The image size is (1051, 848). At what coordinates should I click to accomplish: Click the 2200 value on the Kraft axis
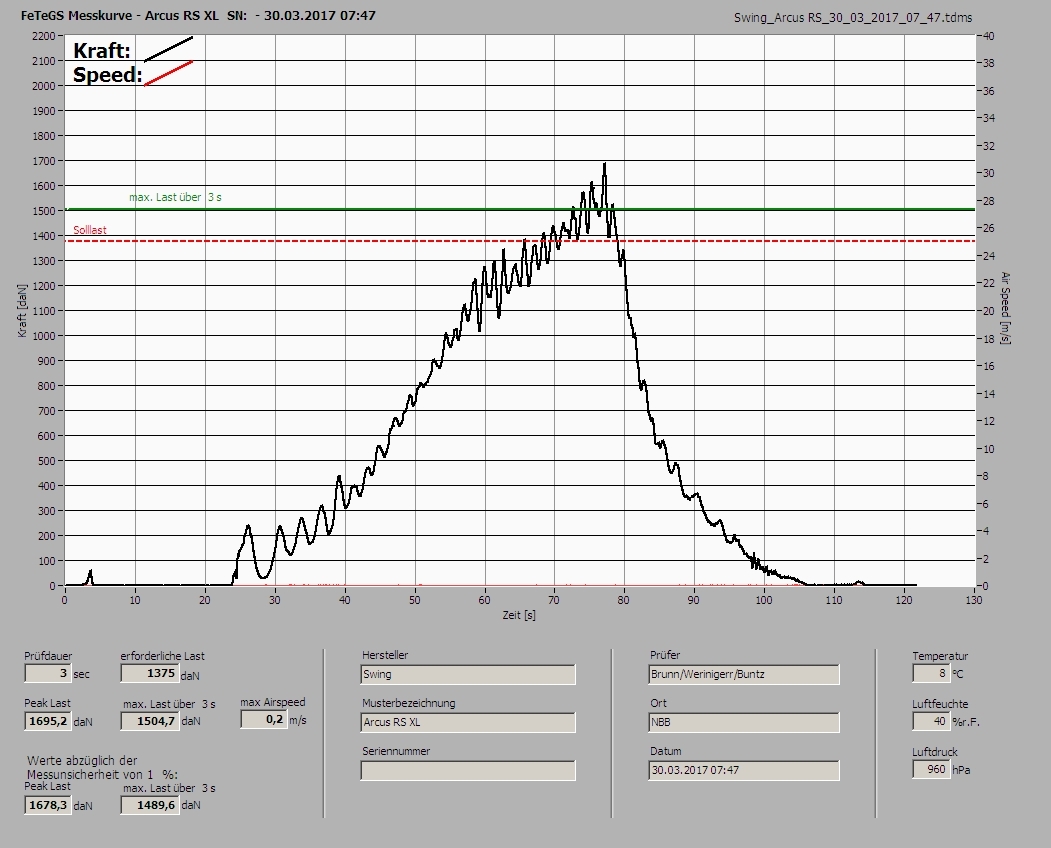tap(43, 36)
